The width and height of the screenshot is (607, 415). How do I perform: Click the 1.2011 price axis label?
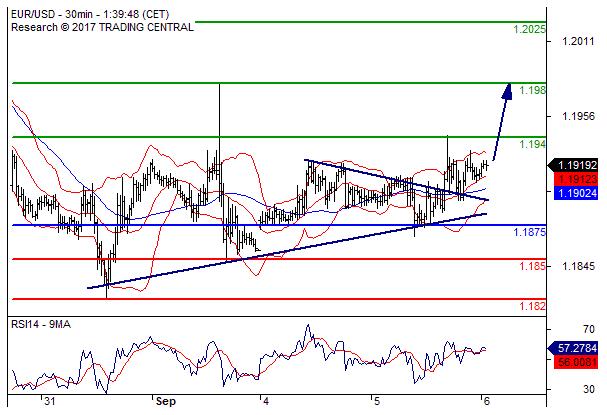click(x=578, y=41)
